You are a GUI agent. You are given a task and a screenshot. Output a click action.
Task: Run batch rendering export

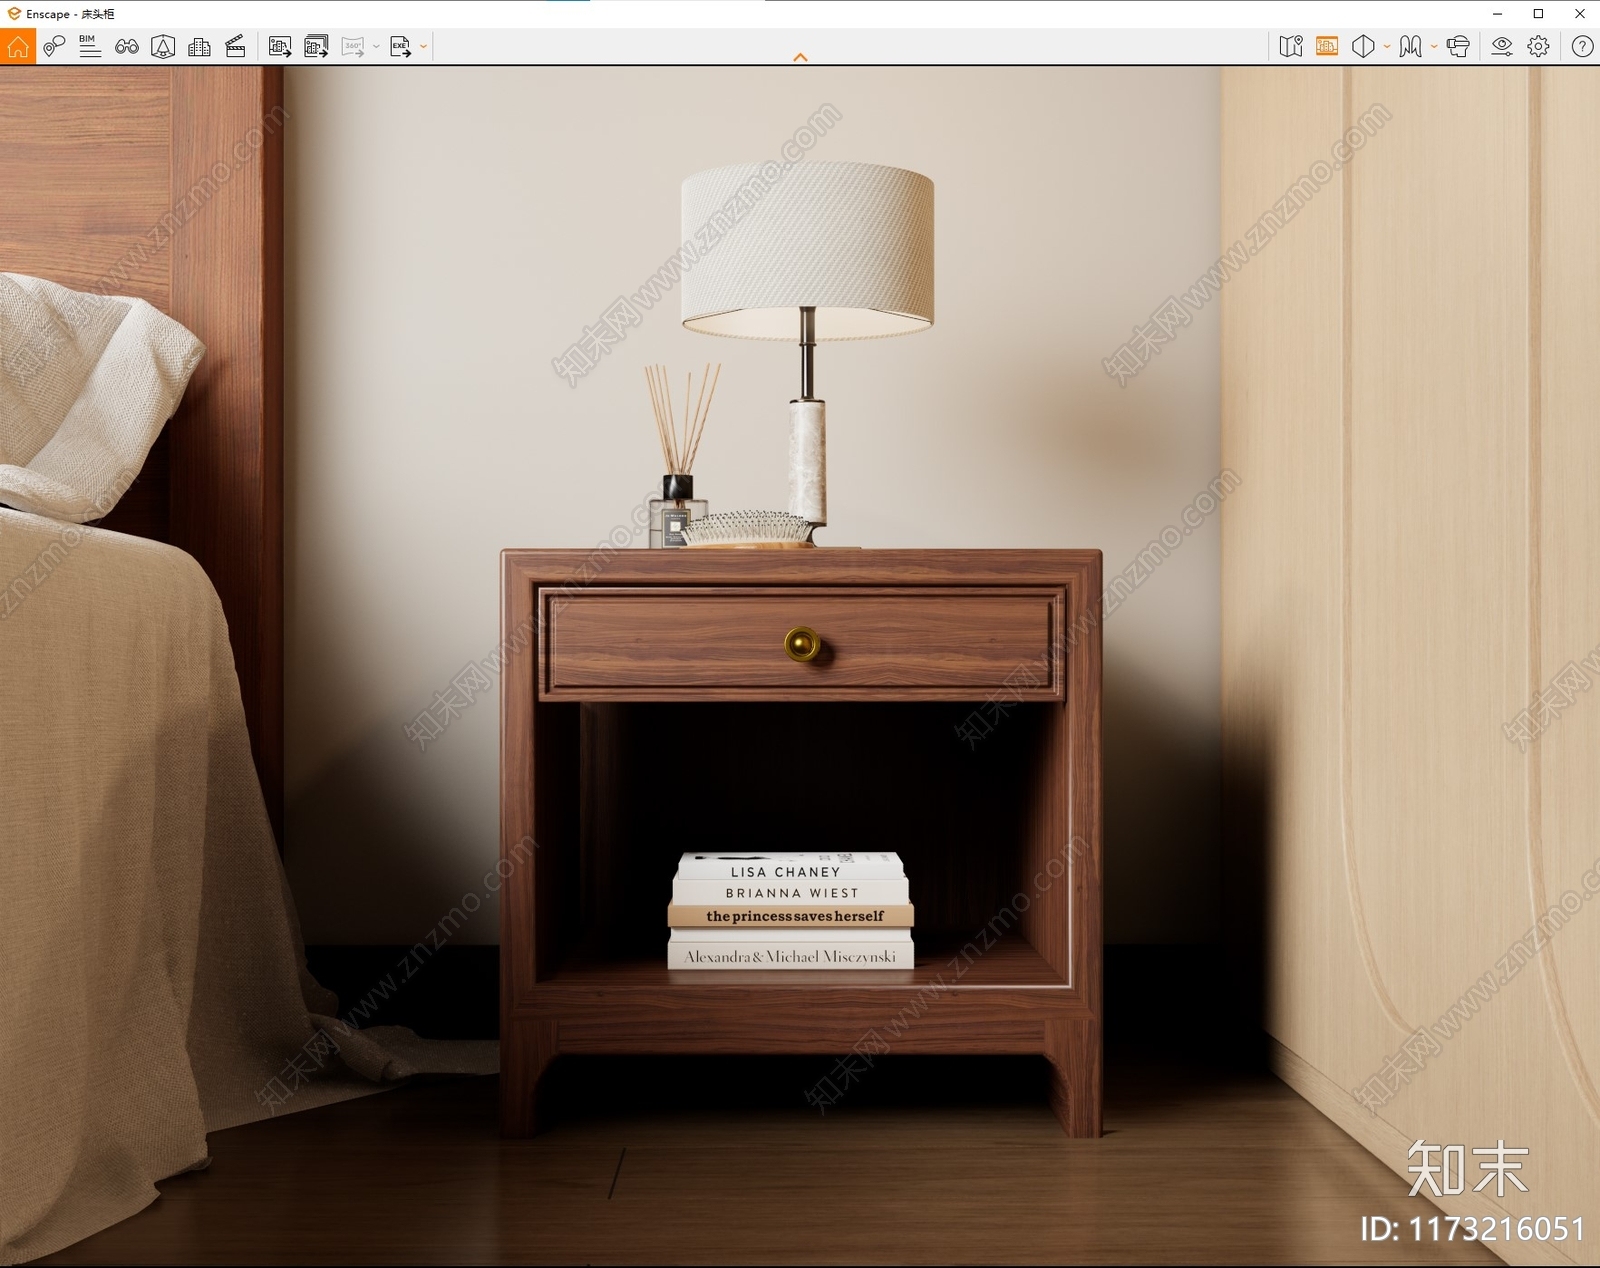pos(316,46)
